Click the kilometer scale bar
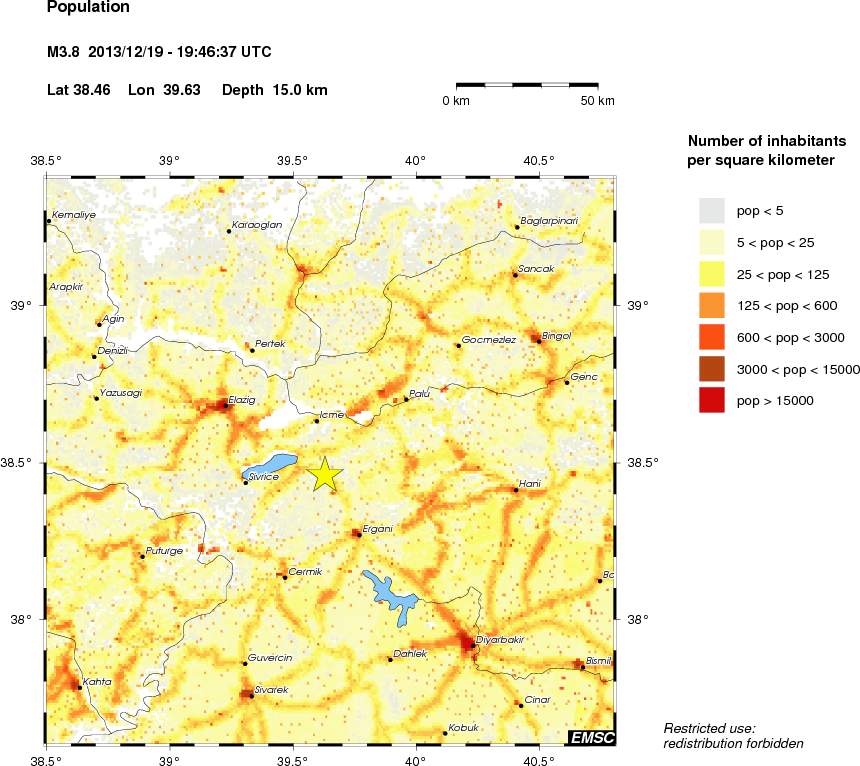 [527, 86]
